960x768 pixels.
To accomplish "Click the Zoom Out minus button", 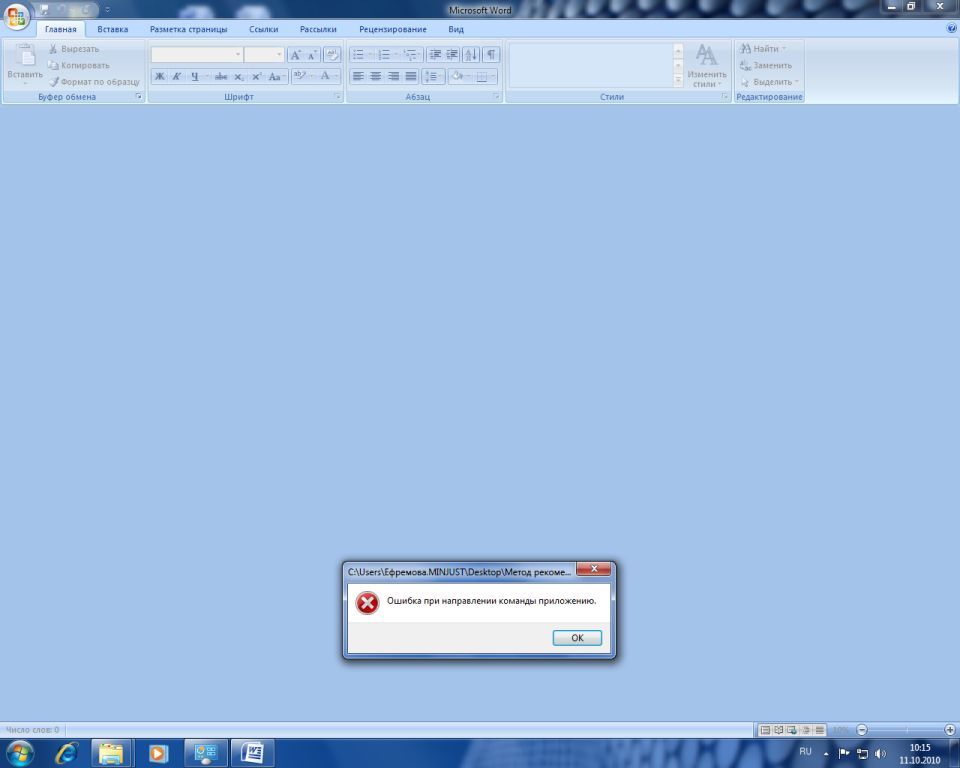I will point(862,729).
